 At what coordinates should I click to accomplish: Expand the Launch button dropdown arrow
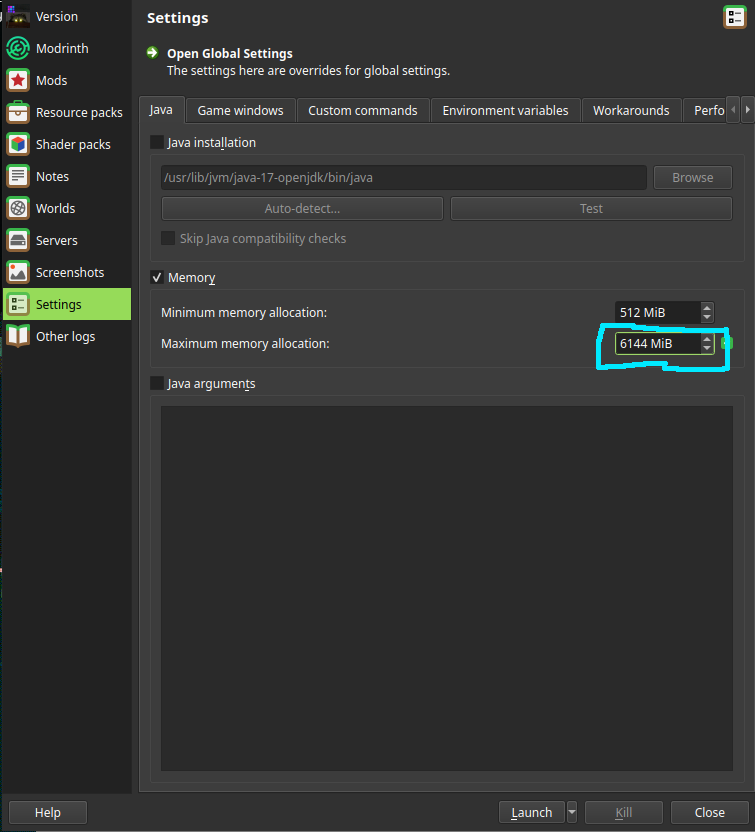572,812
